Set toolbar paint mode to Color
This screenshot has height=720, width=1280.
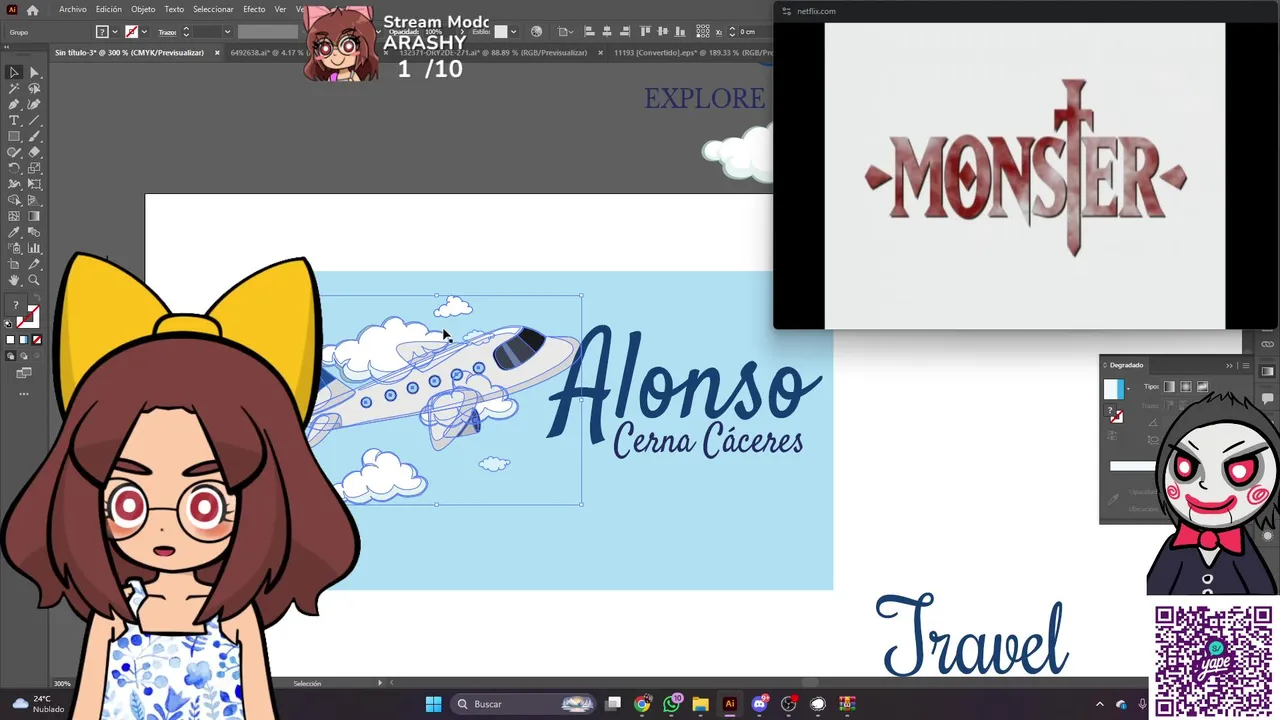tap(10, 340)
